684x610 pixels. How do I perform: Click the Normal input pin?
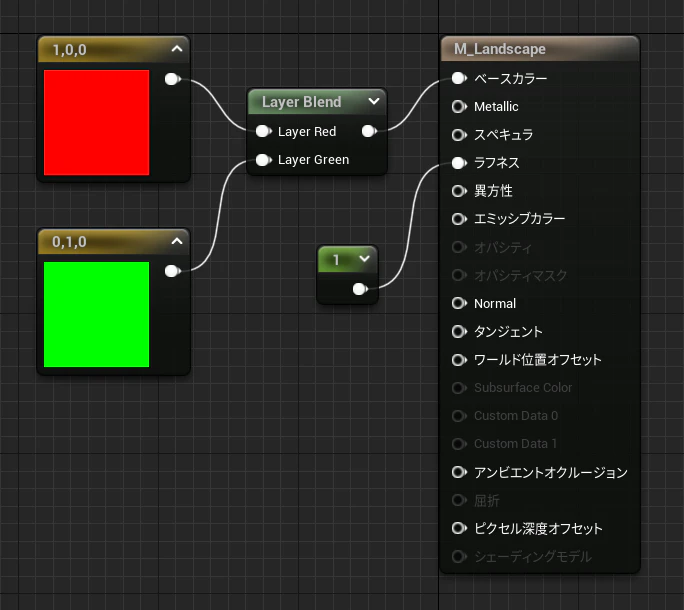point(459,303)
